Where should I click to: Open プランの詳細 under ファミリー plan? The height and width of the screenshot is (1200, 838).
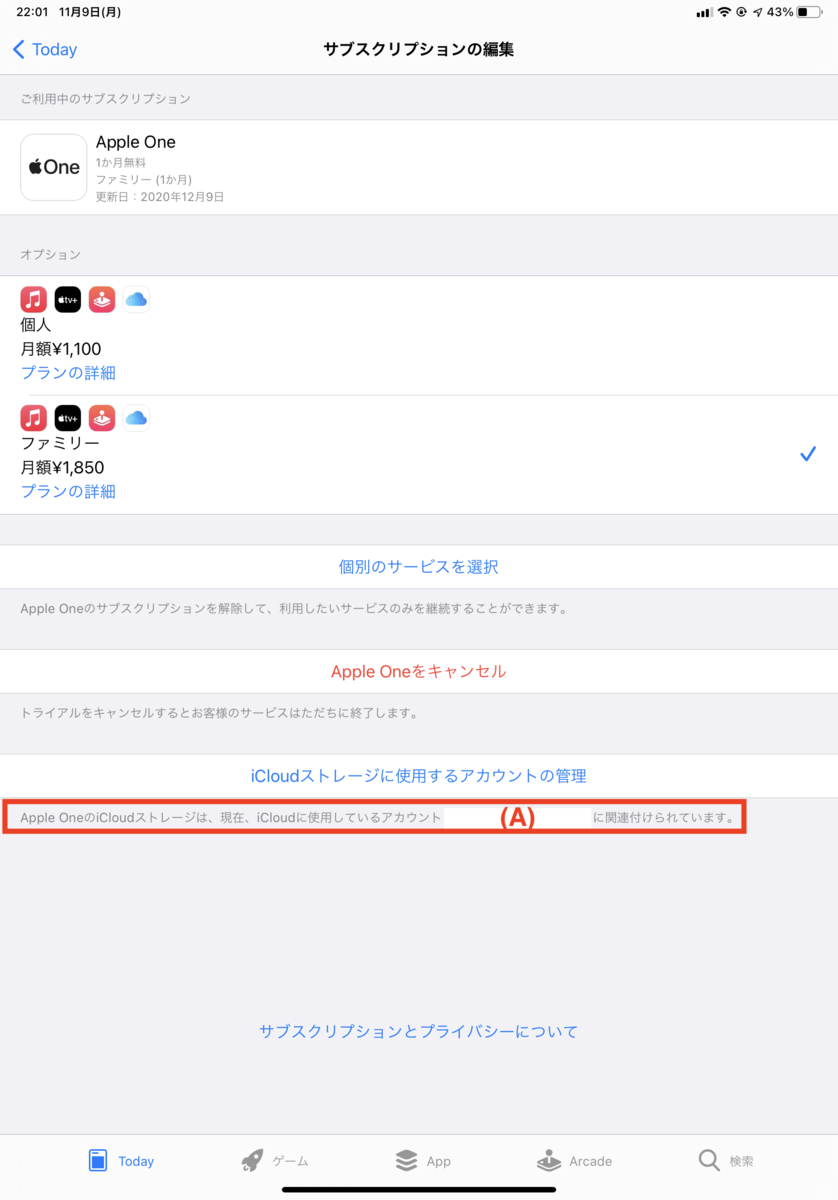click(68, 491)
